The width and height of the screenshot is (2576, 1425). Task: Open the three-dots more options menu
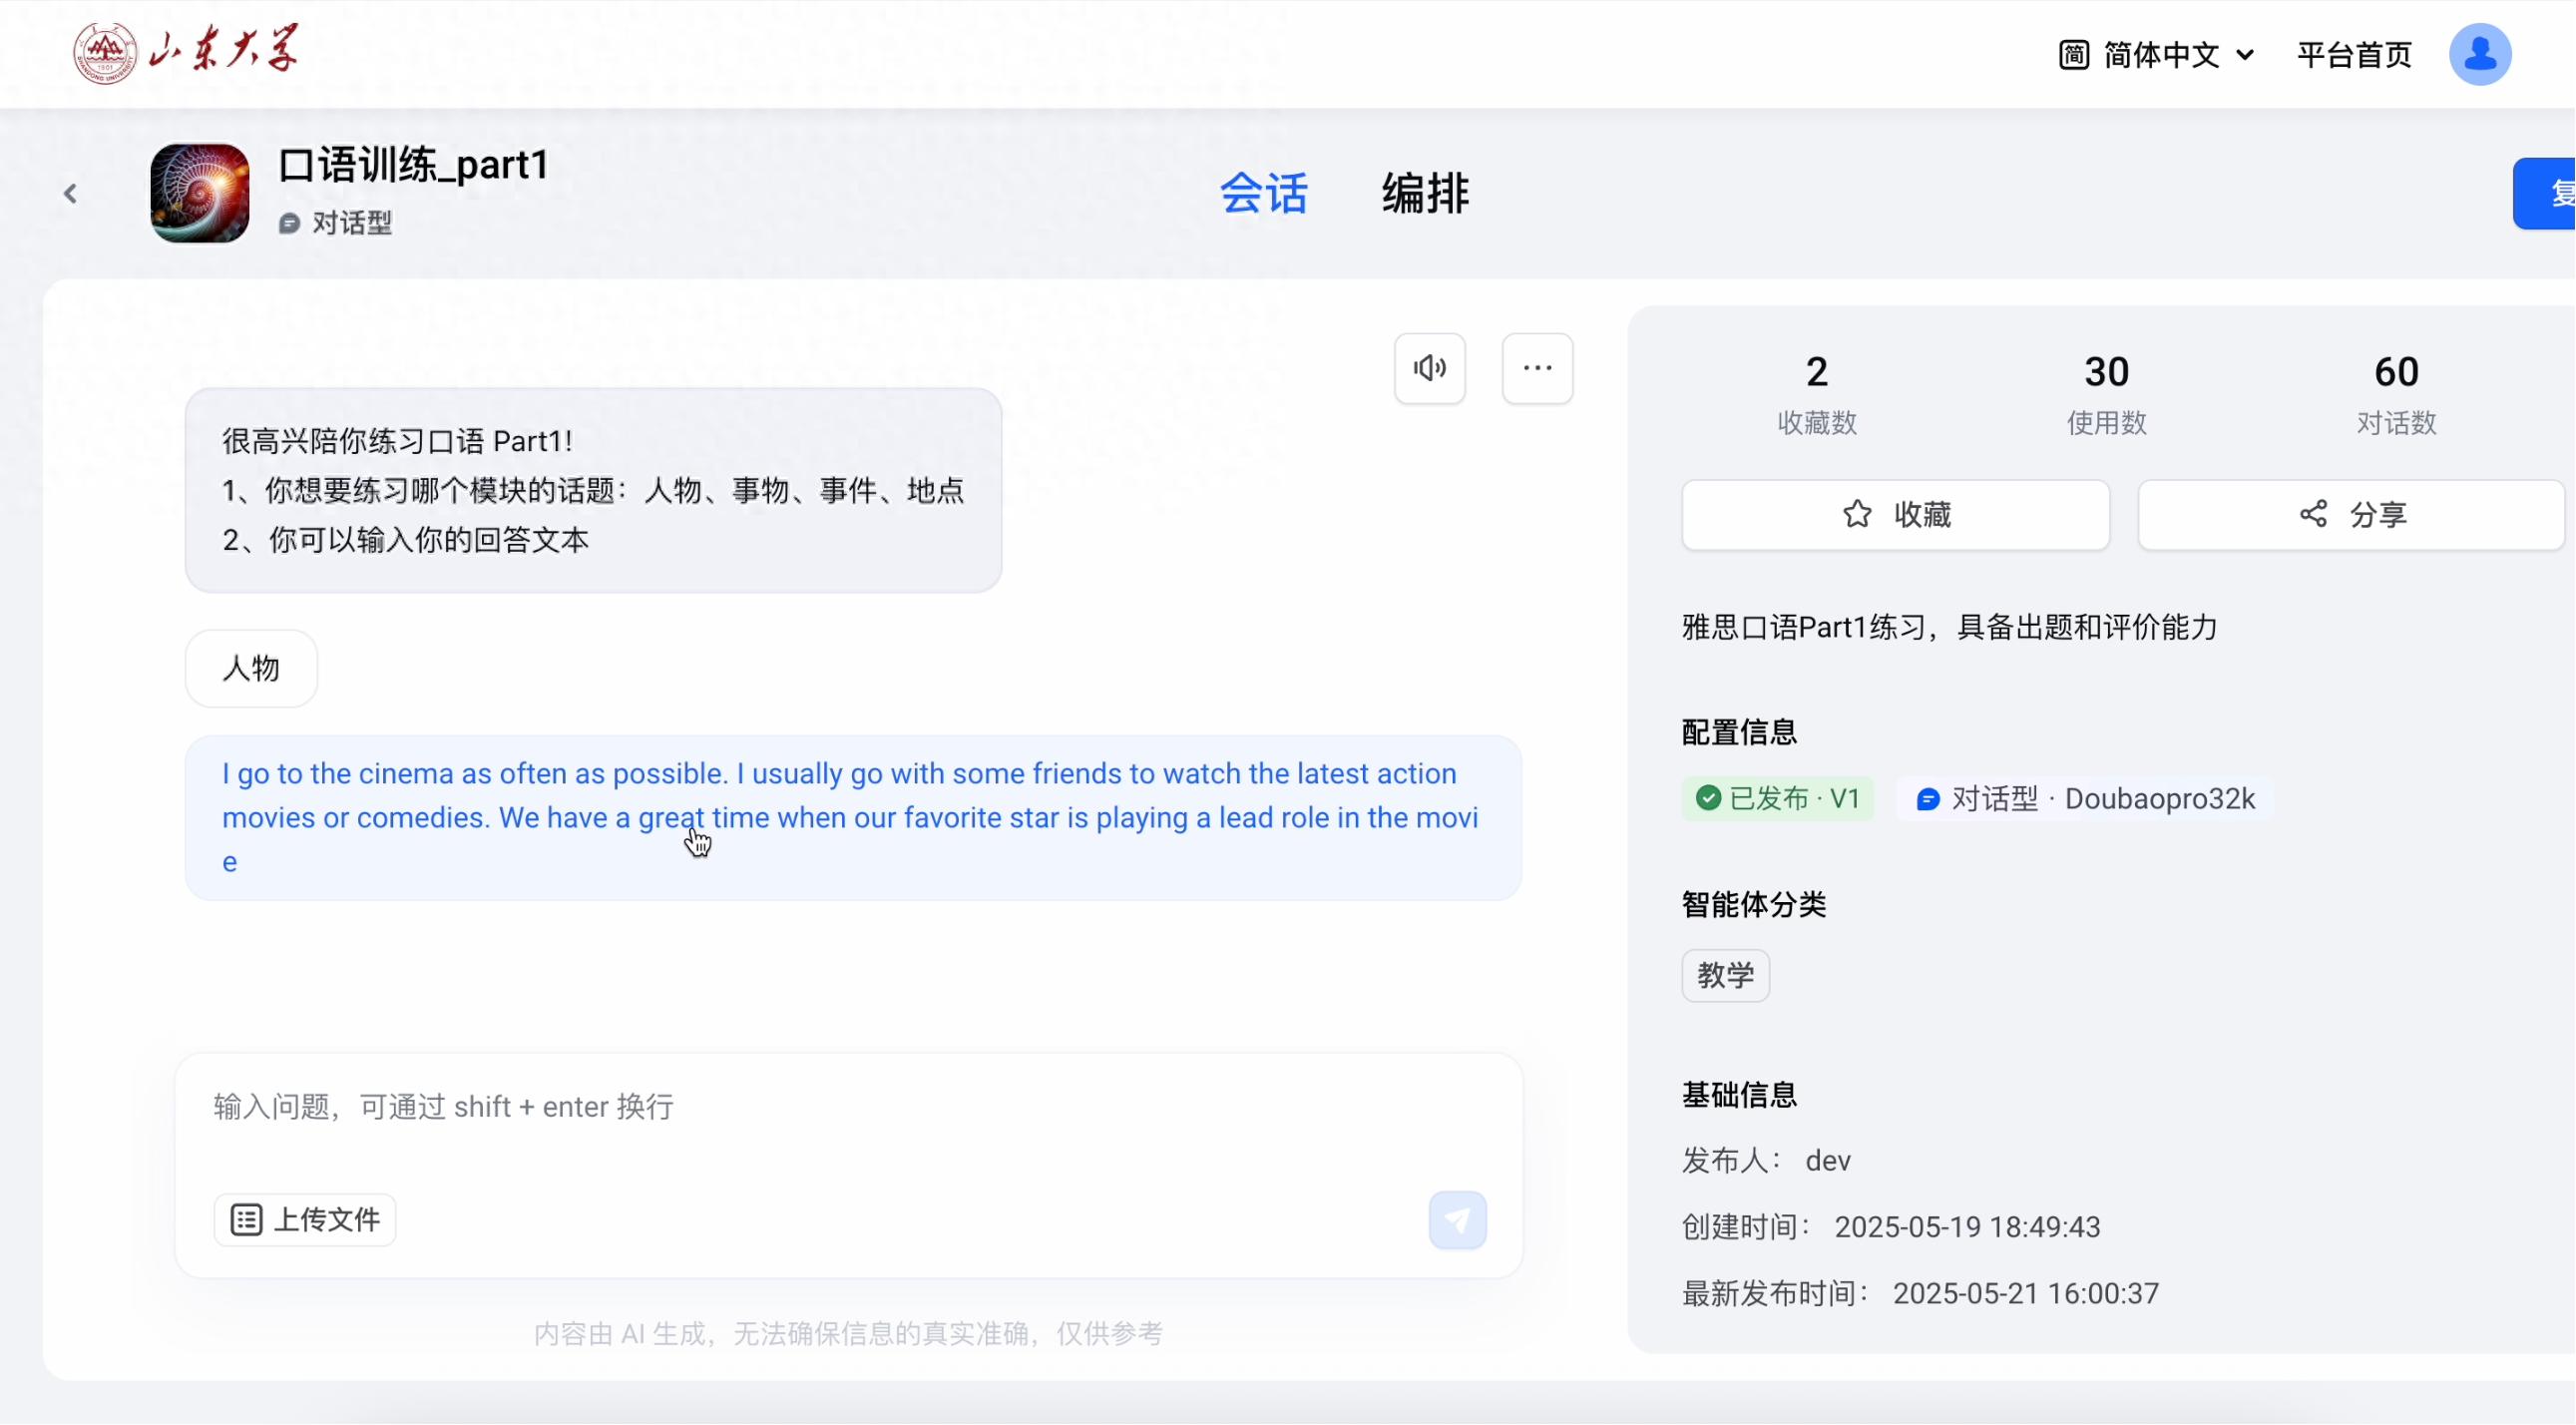tap(1537, 369)
